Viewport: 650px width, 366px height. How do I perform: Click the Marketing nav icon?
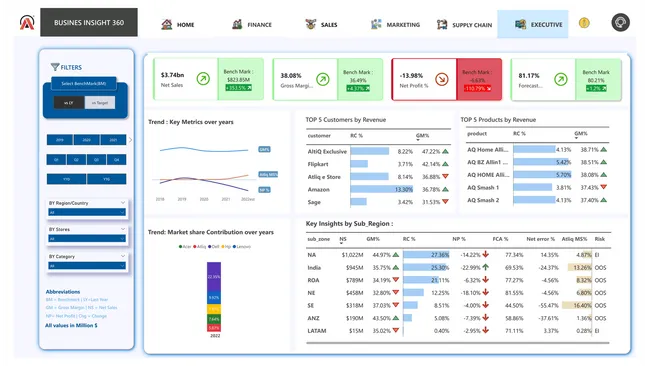(376, 24)
